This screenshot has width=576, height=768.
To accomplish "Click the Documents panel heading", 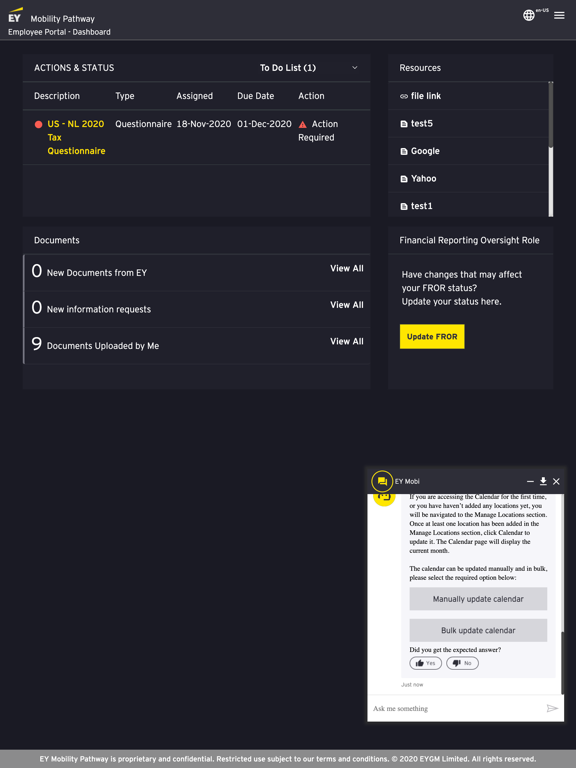I will 57,240.
